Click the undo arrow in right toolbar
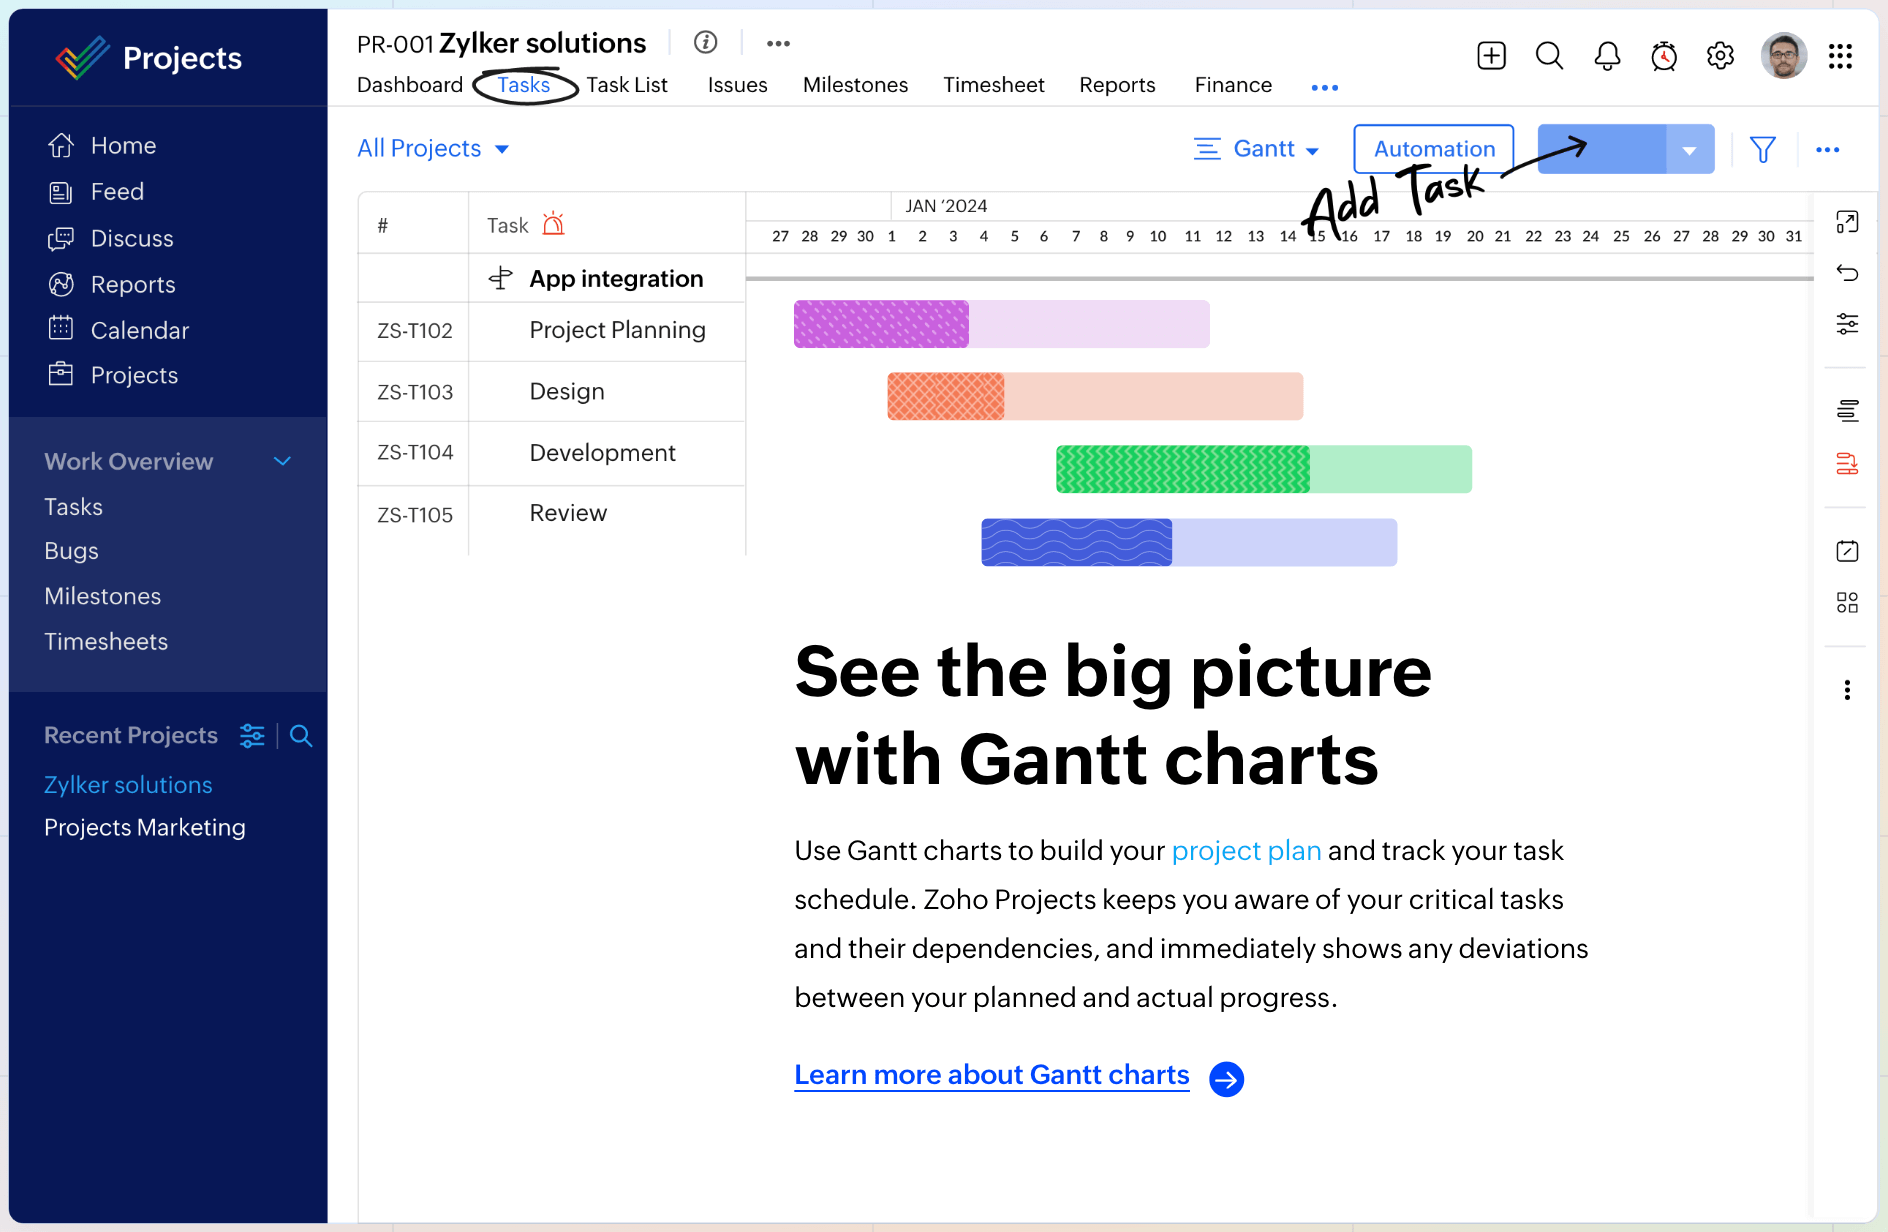Viewport: 1888px width, 1232px height. pos(1847,273)
